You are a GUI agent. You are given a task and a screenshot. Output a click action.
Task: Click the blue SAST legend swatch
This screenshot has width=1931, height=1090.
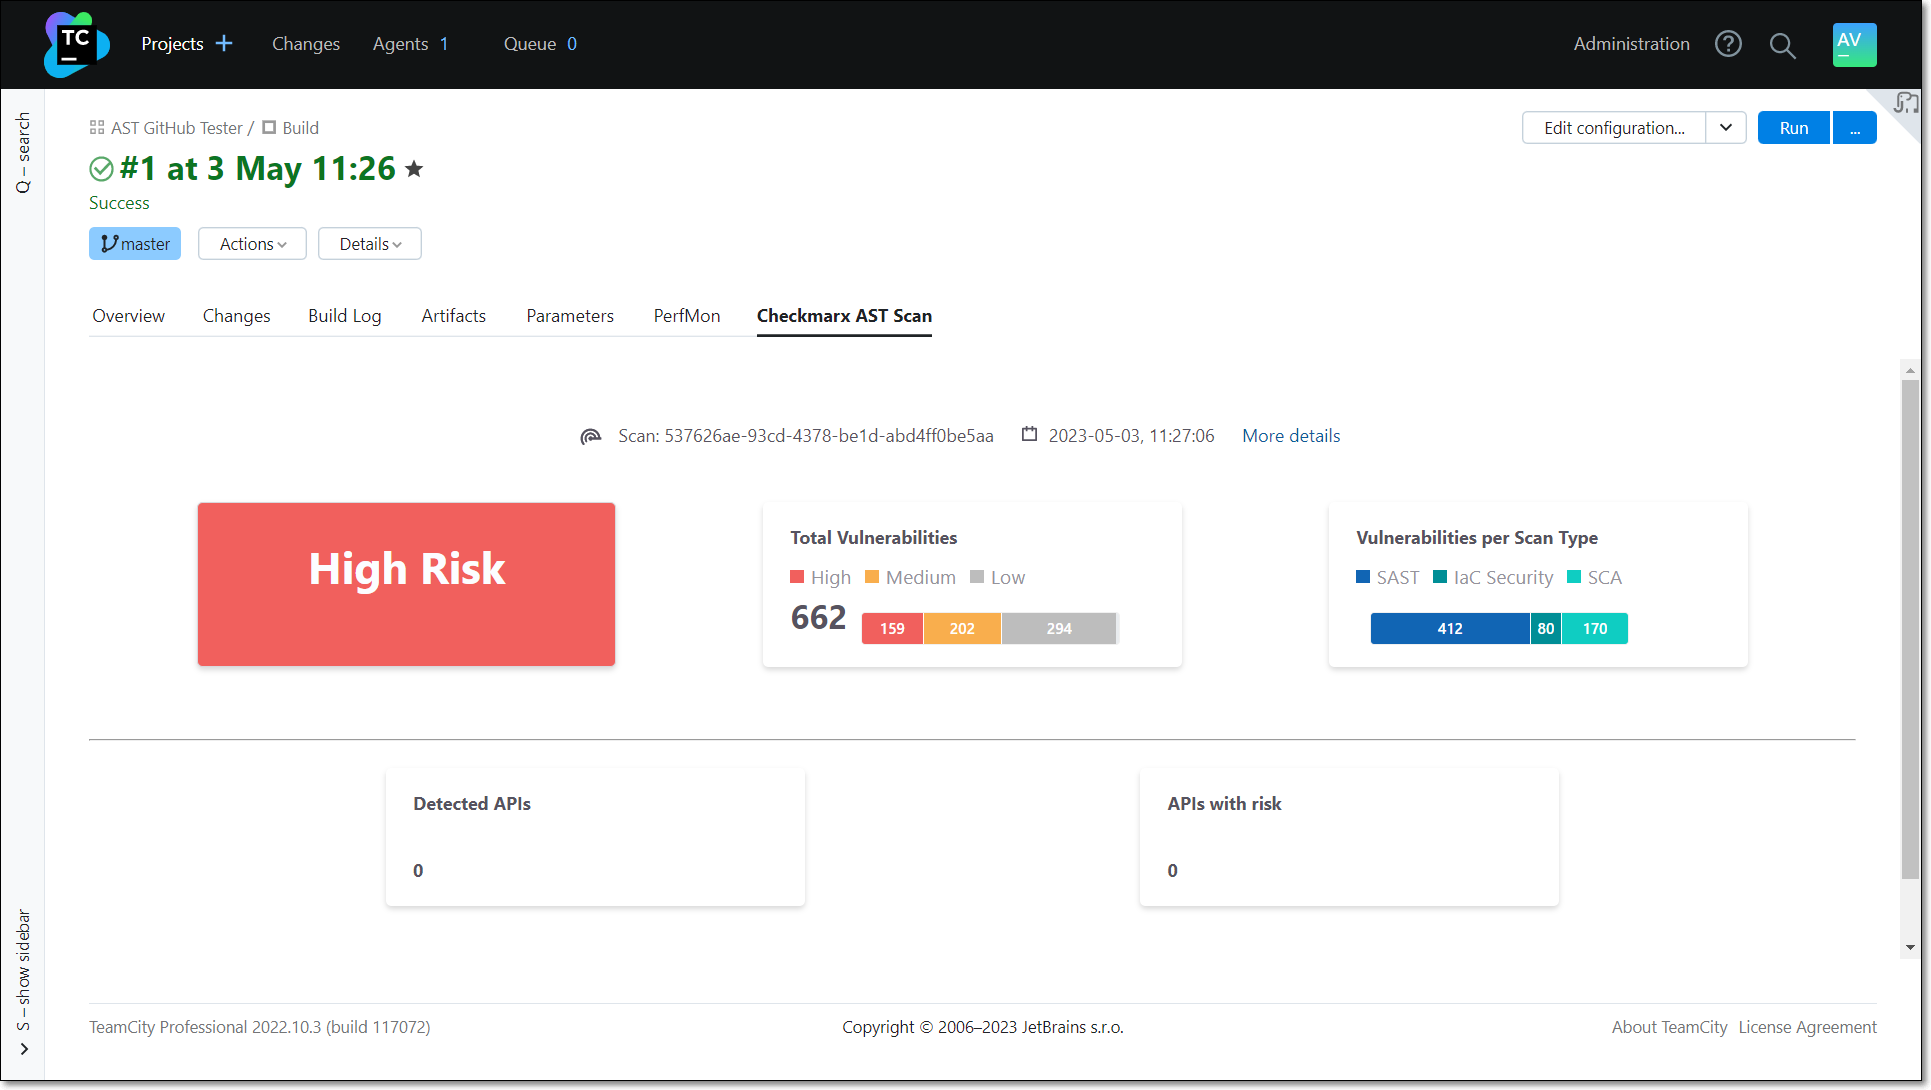coord(1363,577)
